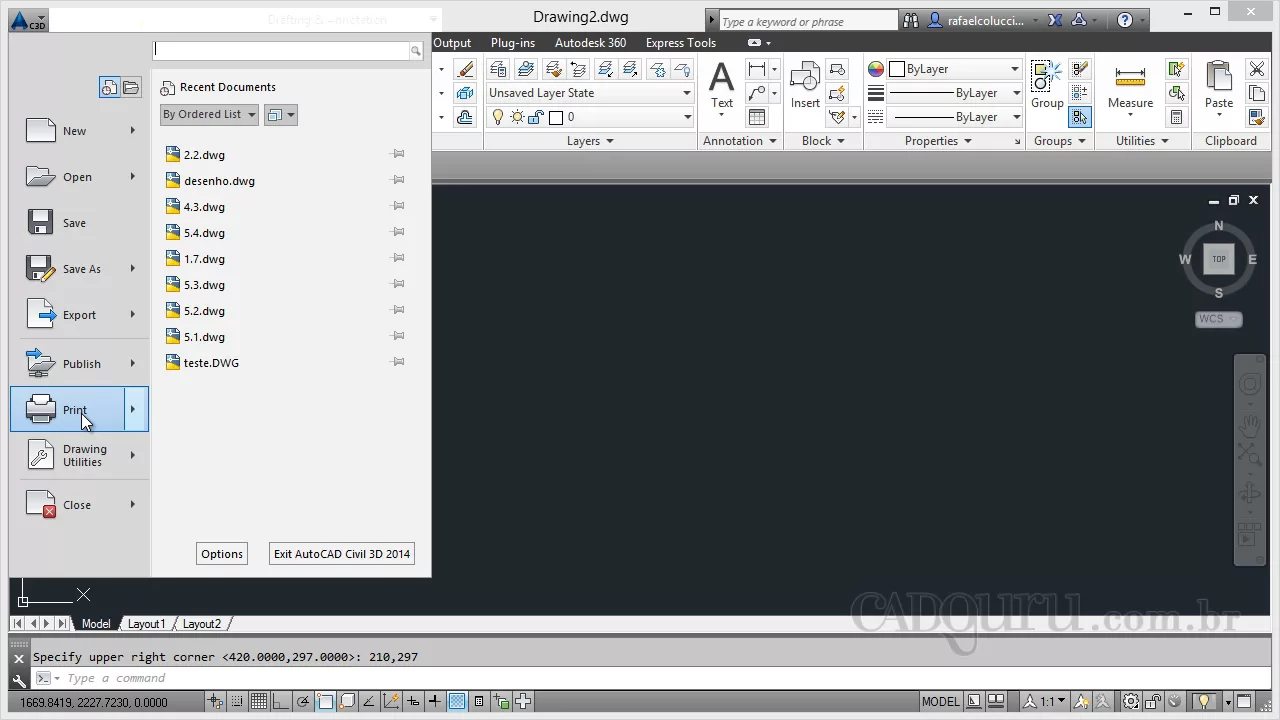Click the Quick Select icon in Utilities

coord(1177,69)
